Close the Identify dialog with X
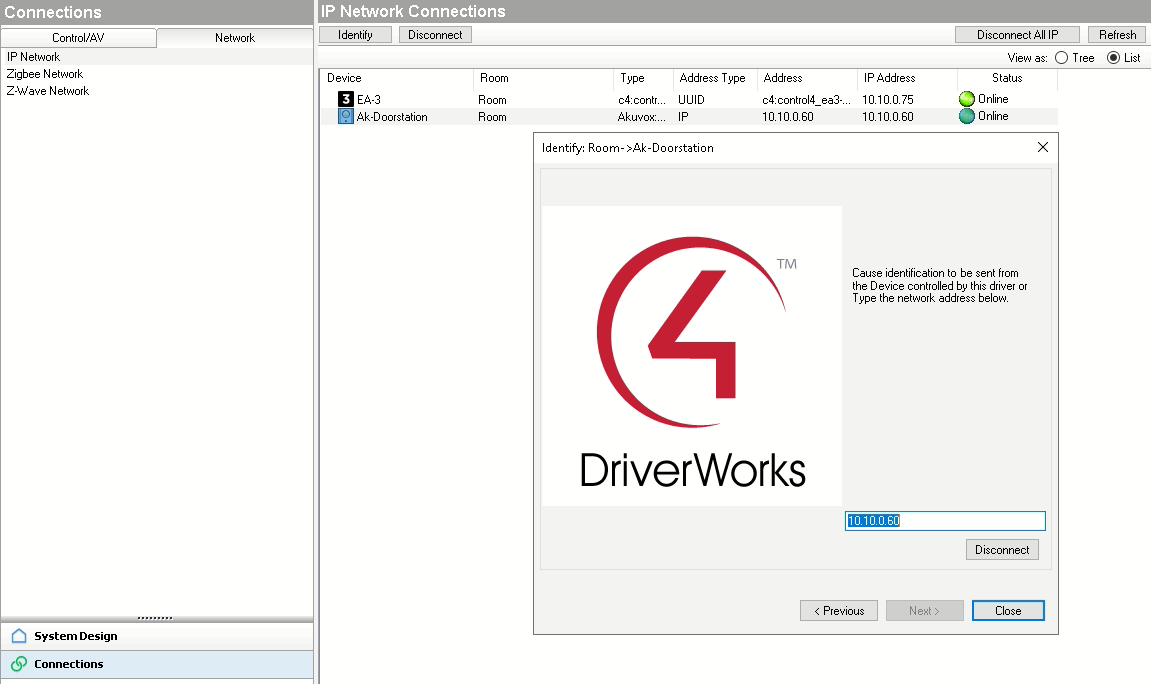1151x684 pixels. coord(1042,147)
